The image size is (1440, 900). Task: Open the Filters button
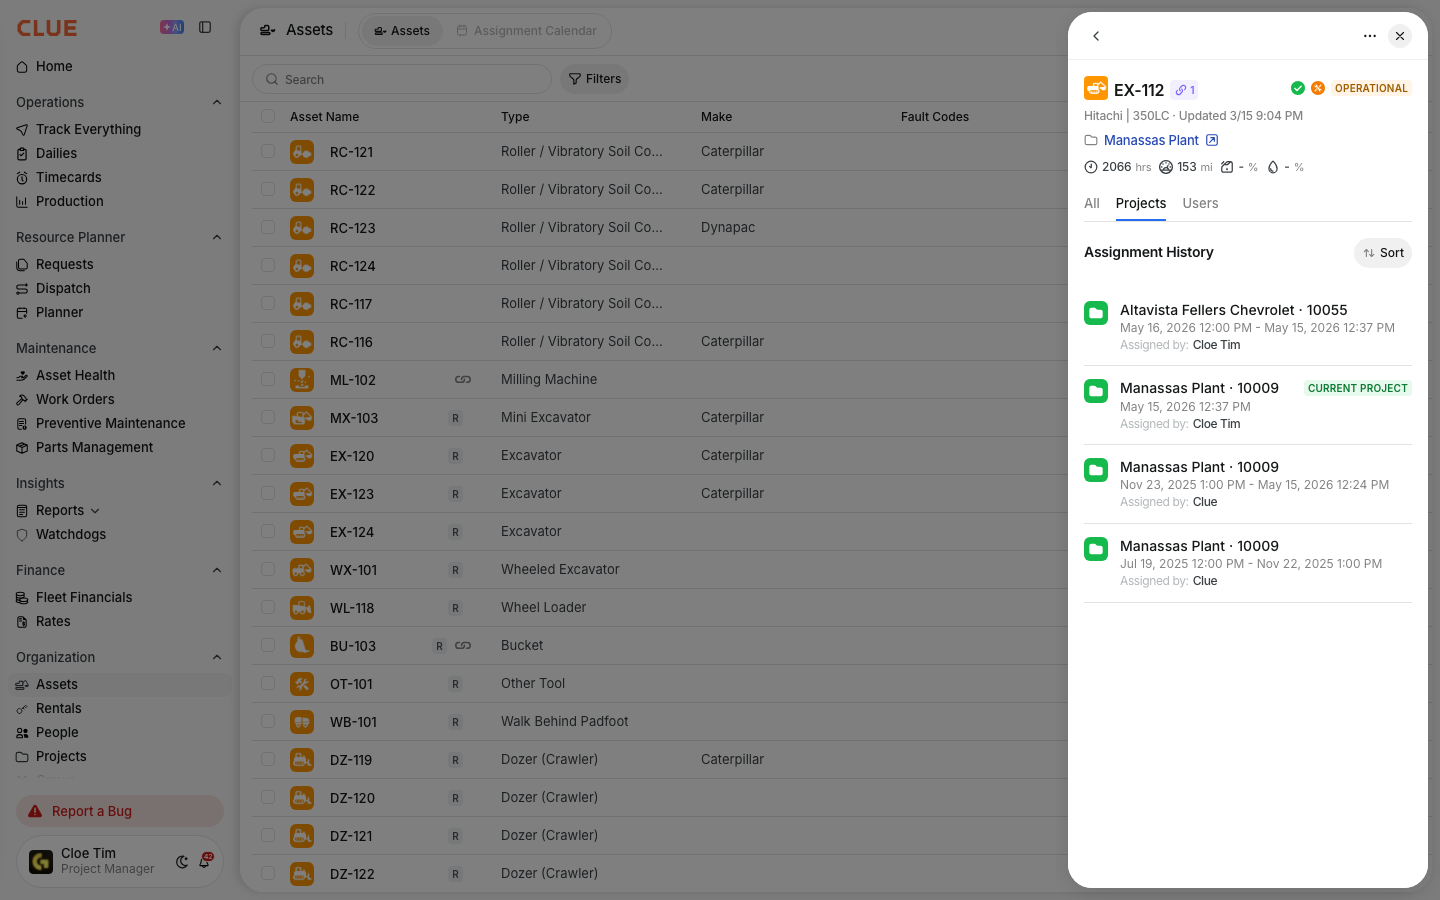(595, 79)
